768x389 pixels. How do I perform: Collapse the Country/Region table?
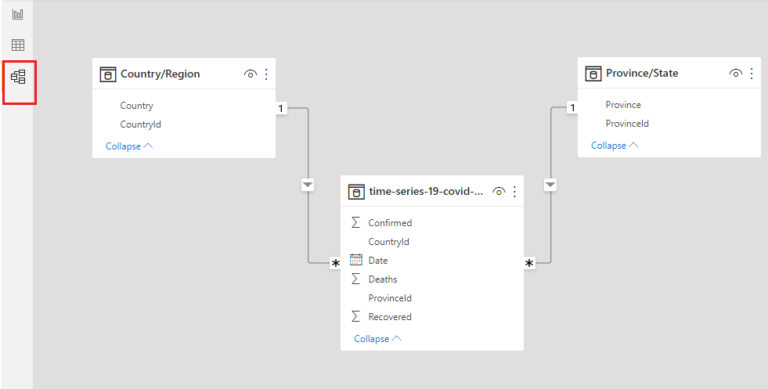tap(129, 146)
